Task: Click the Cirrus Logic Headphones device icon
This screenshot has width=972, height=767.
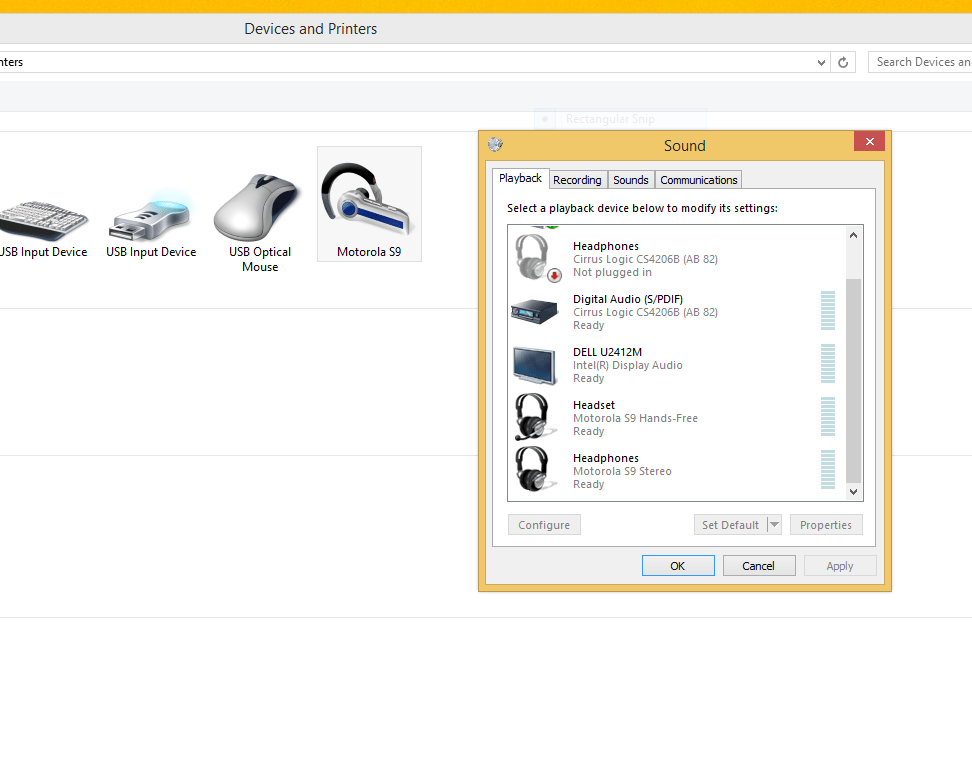Action: click(x=536, y=257)
